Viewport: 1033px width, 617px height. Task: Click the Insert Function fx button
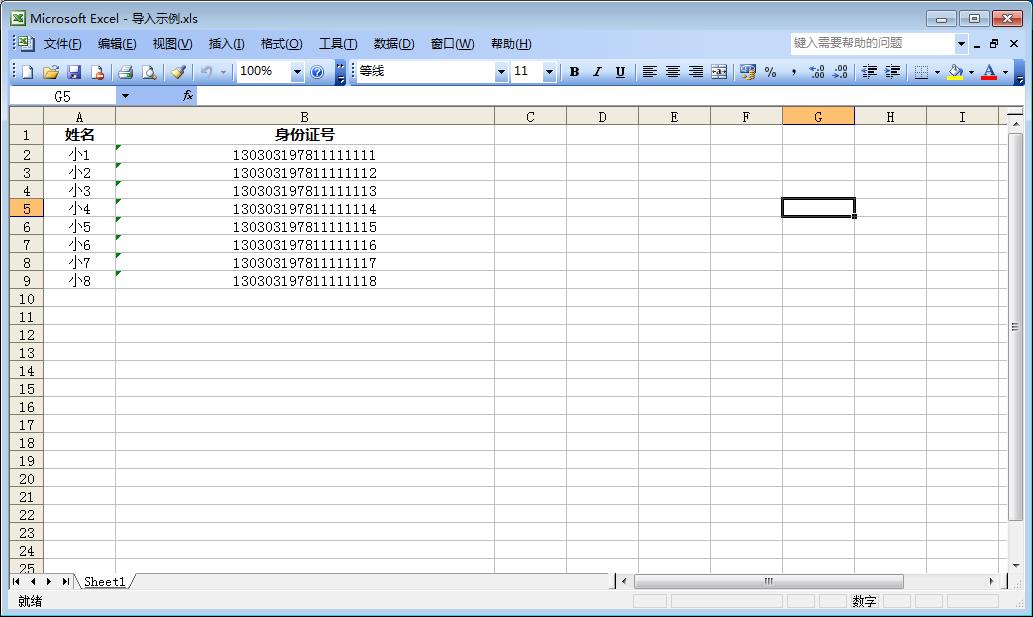click(x=187, y=96)
